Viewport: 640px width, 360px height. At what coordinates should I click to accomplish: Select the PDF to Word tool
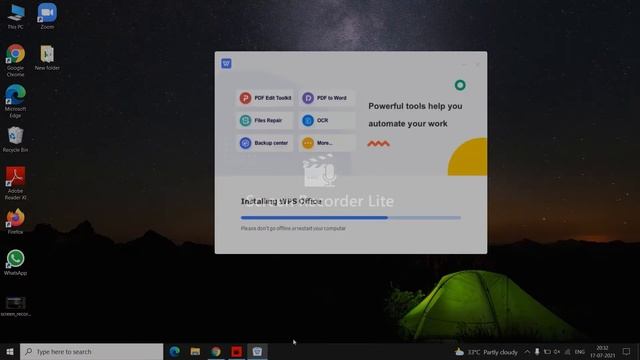327,98
